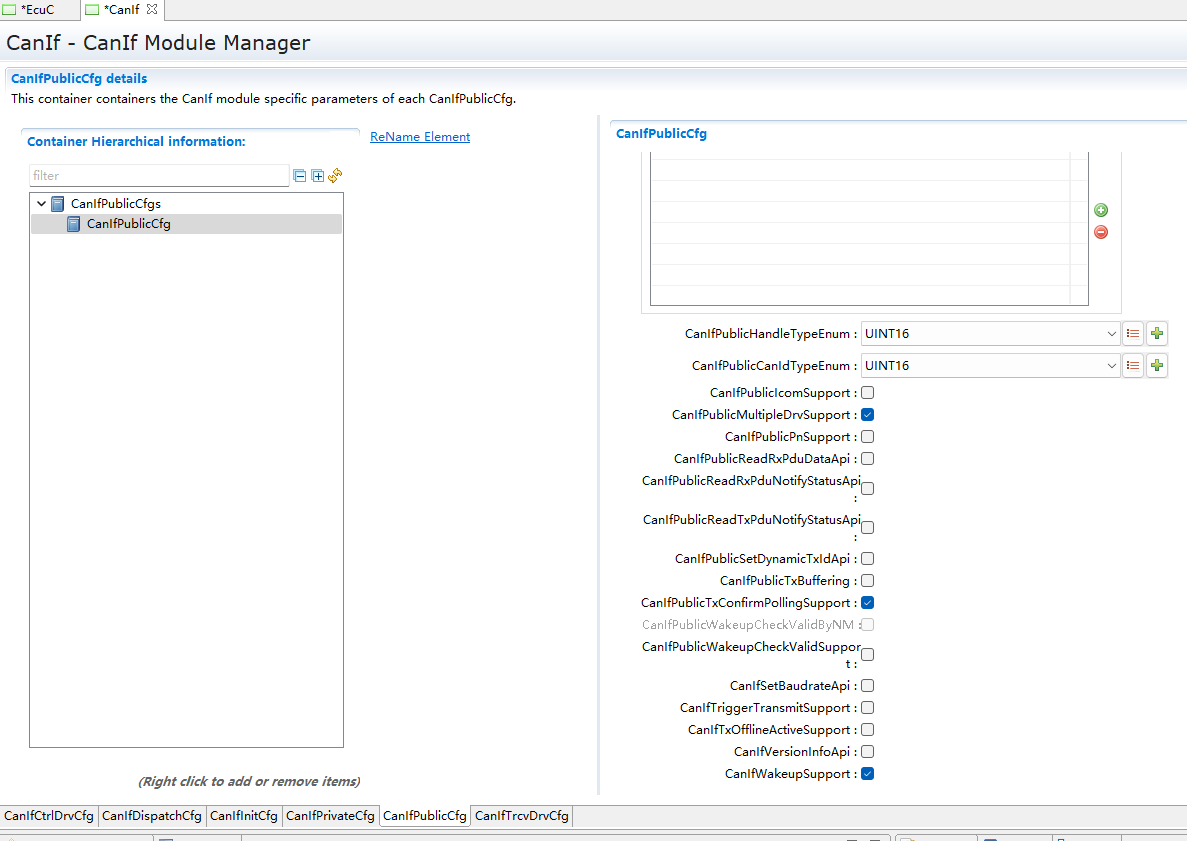Collapse the CanIfPublicCfgs tree node

(x=41, y=204)
